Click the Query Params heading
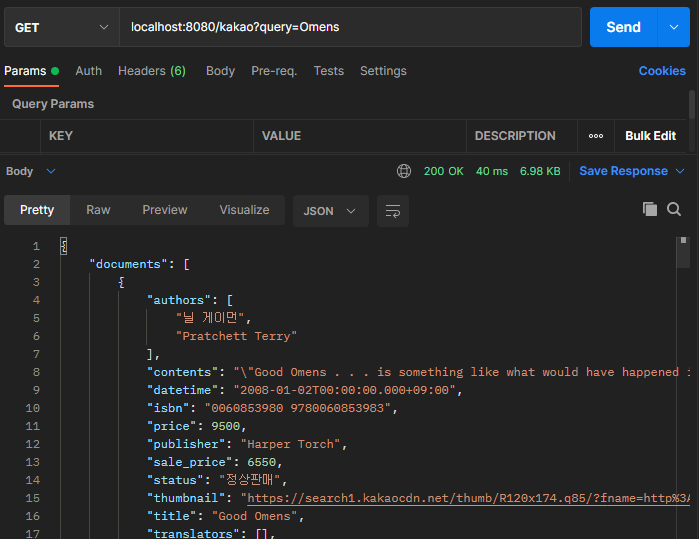699x539 pixels. (53, 104)
